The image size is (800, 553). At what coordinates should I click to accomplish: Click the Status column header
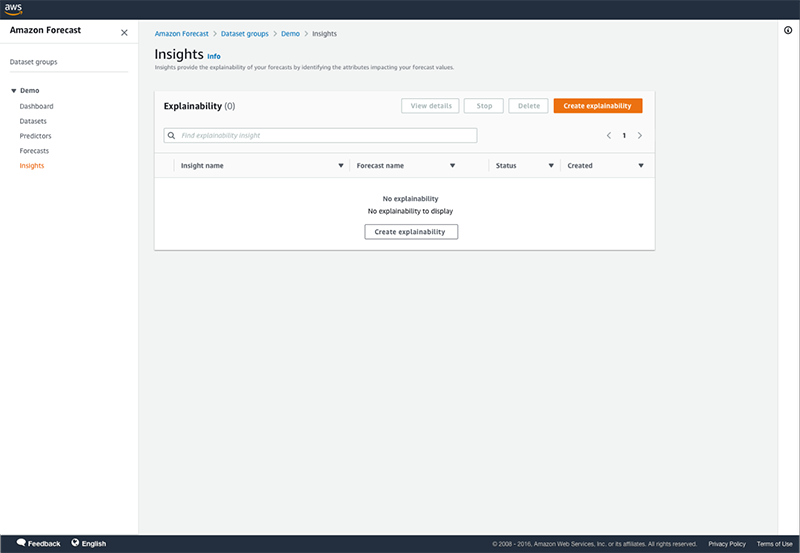(x=506, y=166)
